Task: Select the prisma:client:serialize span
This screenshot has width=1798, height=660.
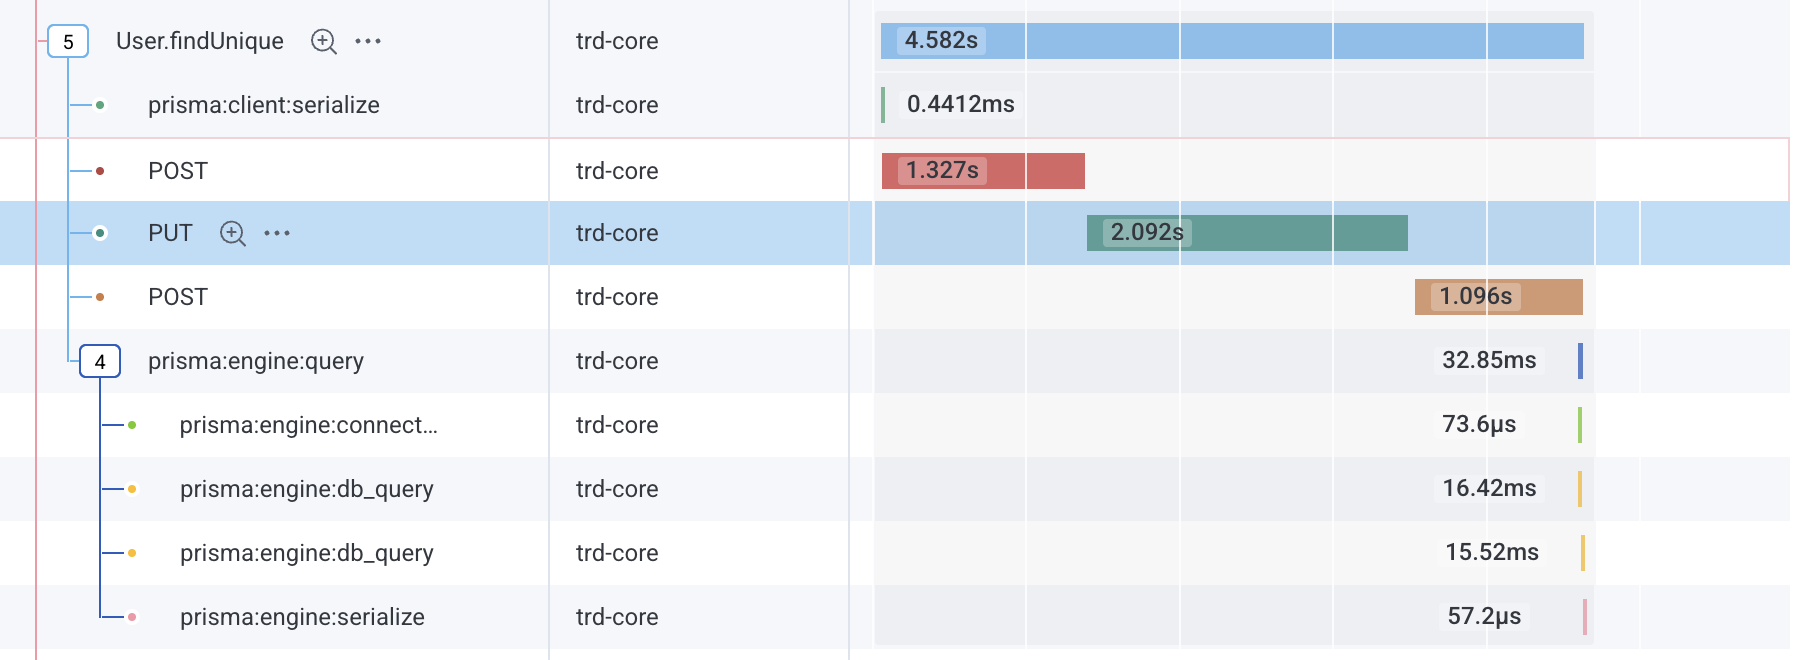Action: pyautogui.click(x=263, y=105)
